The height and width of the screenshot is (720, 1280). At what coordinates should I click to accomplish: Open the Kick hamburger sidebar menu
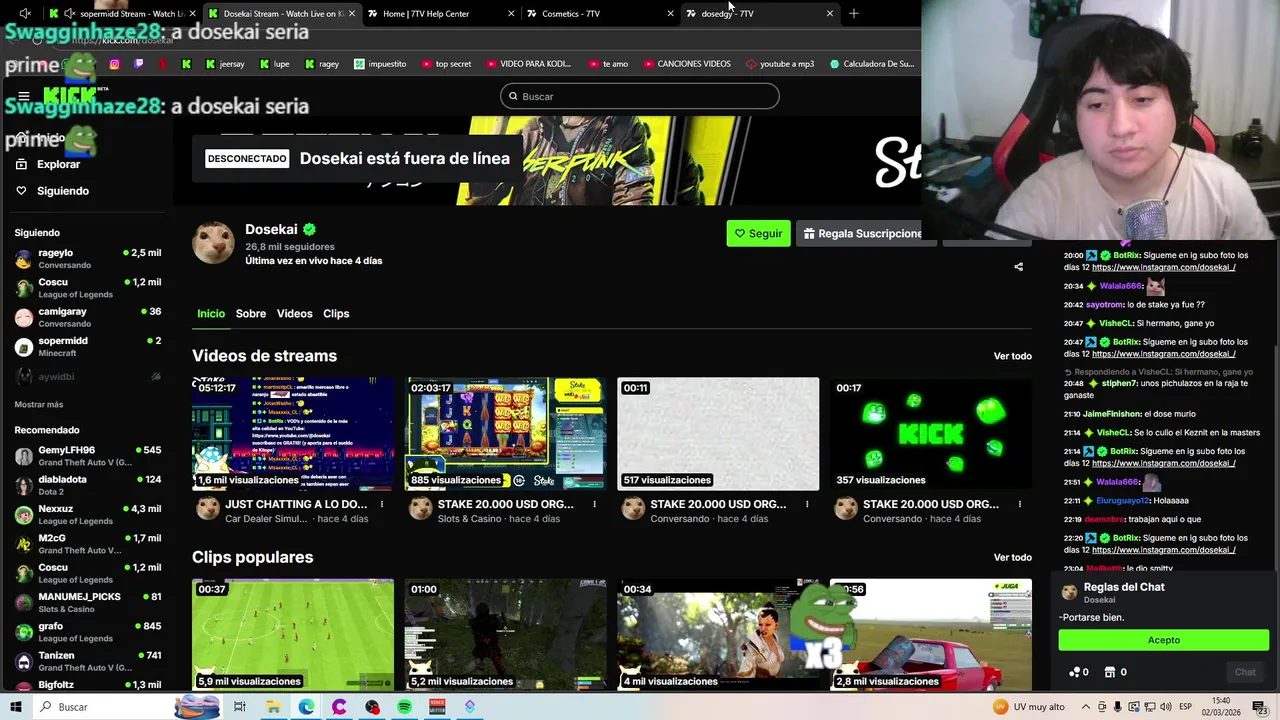point(24,96)
